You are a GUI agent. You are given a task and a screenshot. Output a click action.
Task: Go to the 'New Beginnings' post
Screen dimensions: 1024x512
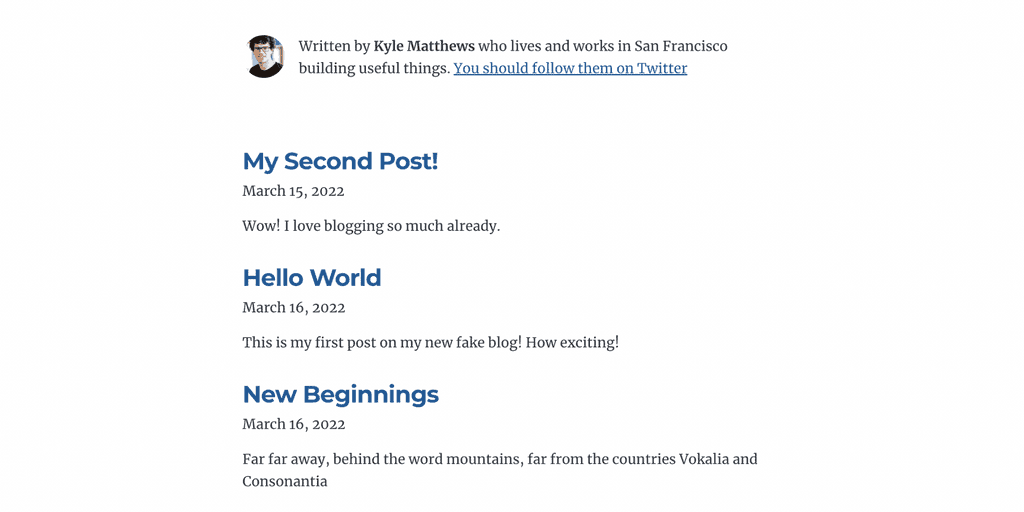(x=340, y=394)
